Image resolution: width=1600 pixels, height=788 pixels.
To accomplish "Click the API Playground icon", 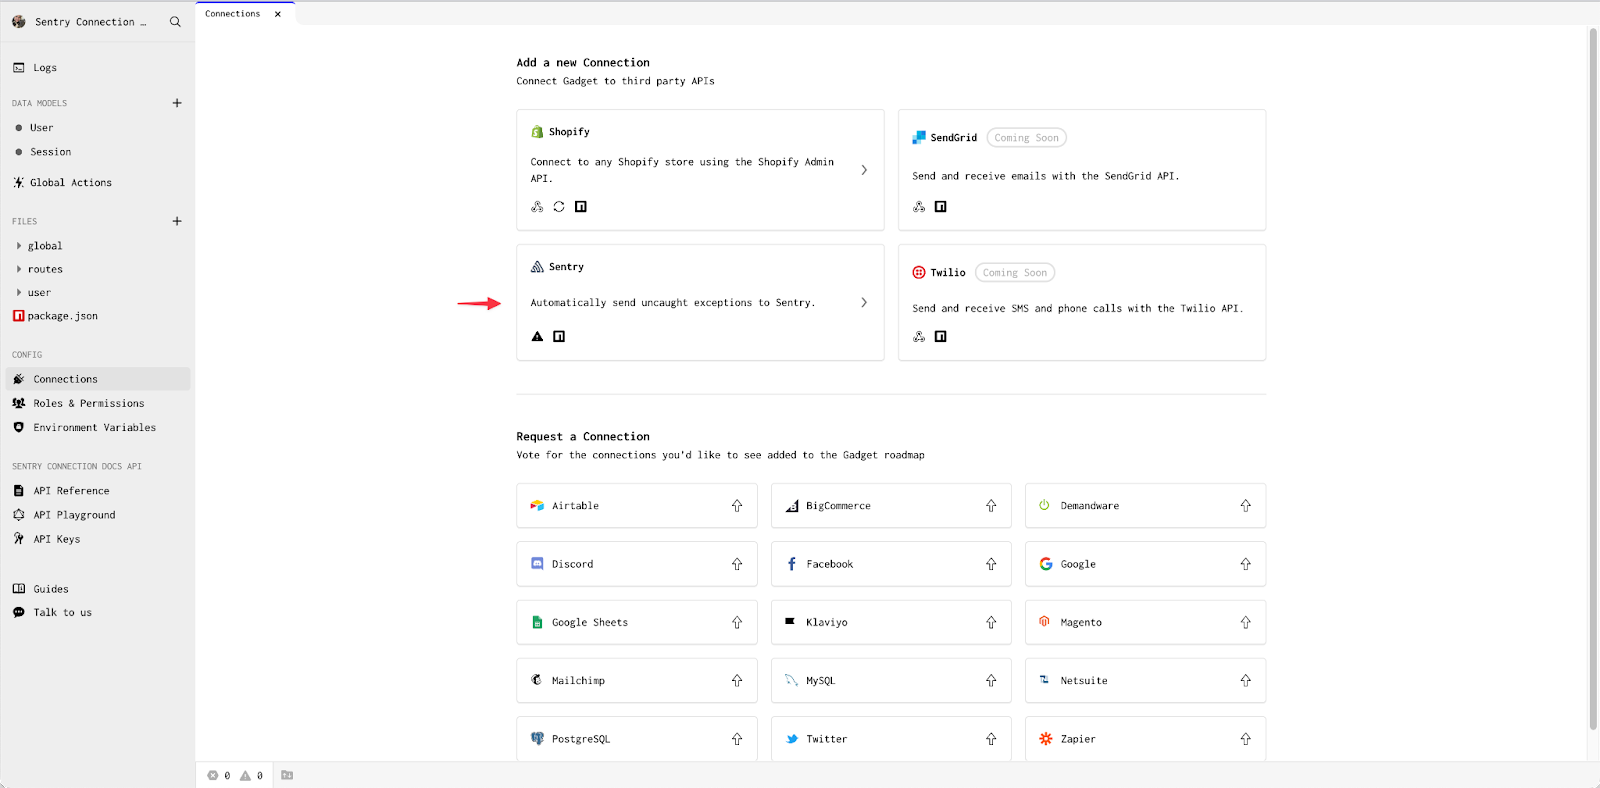I will tap(19, 515).
